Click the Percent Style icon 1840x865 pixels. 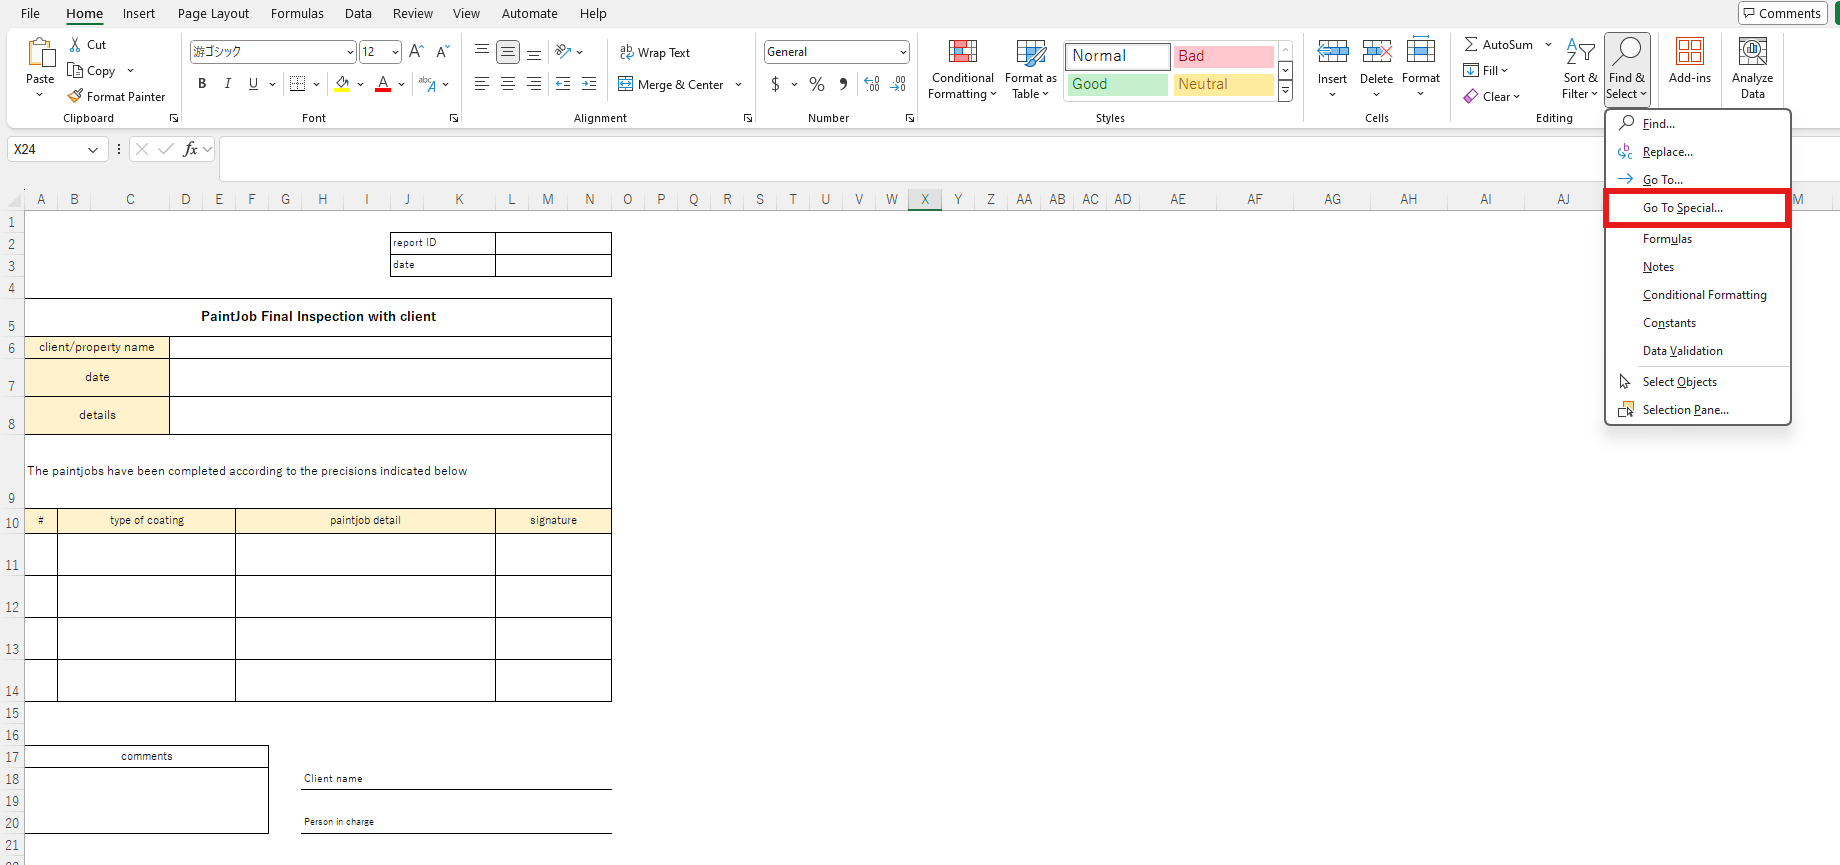(817, 85)
